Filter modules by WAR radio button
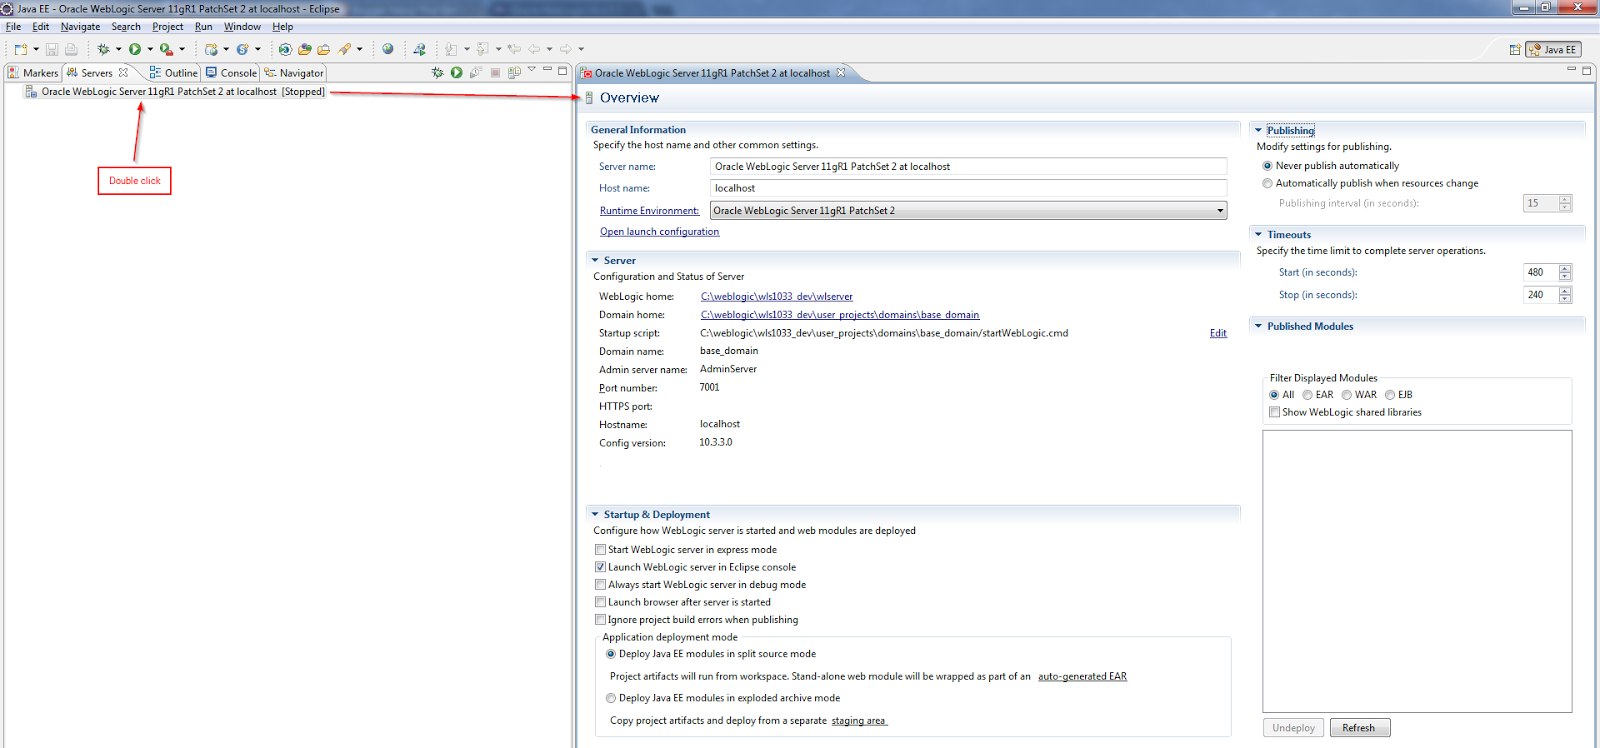The height and width of the screenshot is (748, 1600). pyautogui.click(x=1347, y=395)
